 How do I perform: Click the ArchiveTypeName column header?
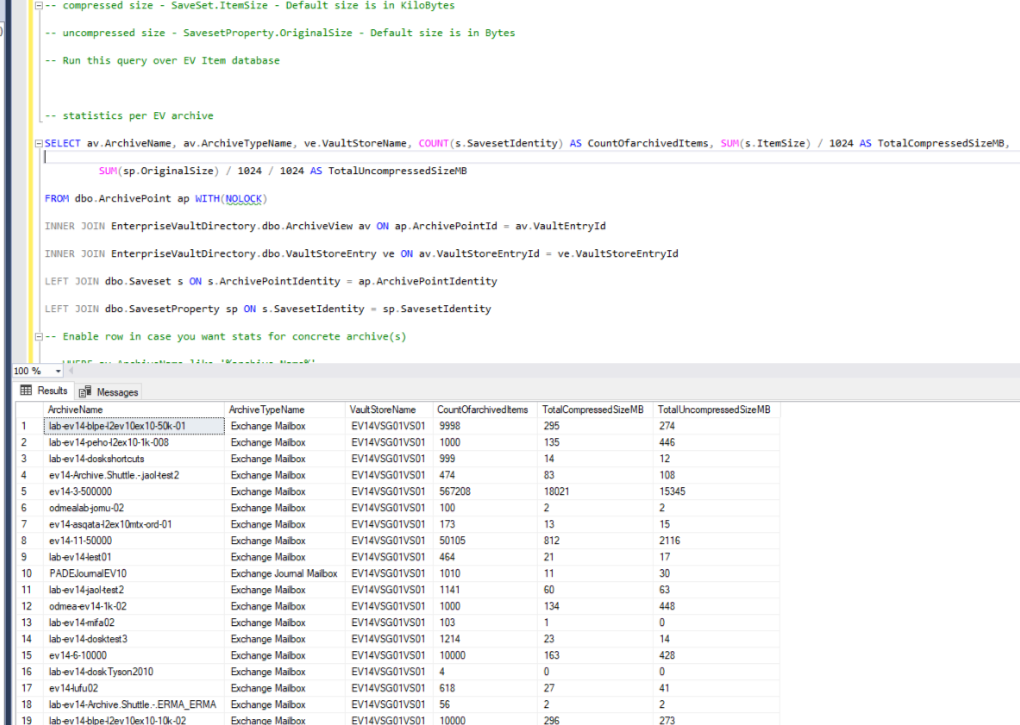click(x=266, y=410)
